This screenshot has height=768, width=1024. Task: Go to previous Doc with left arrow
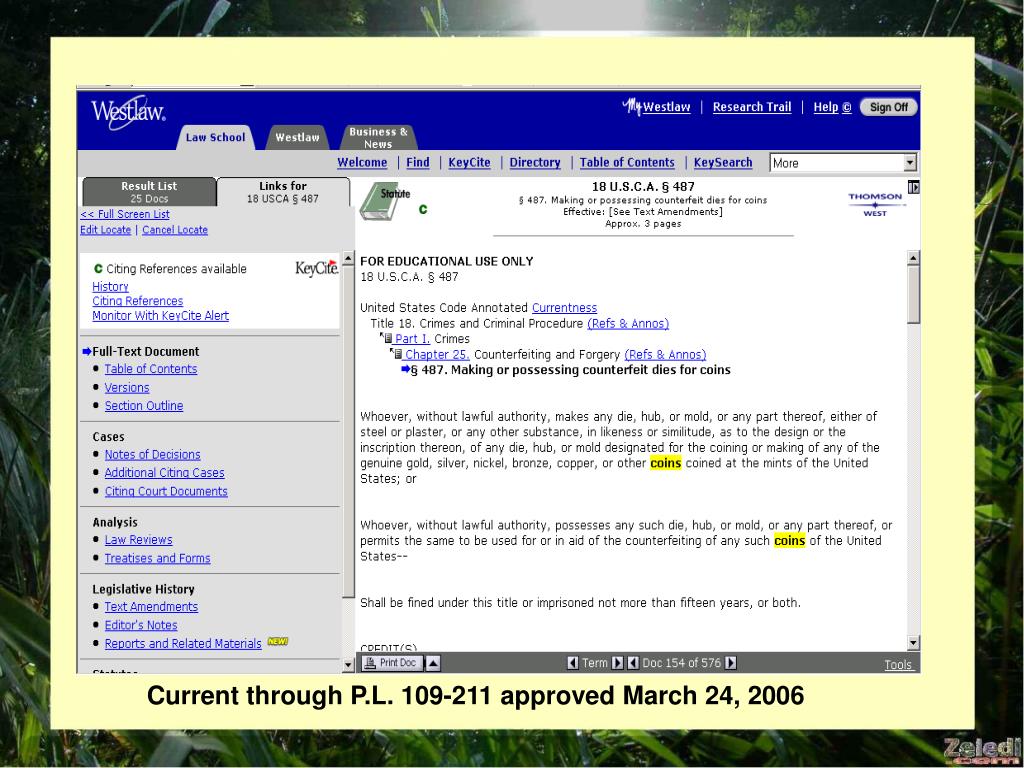click(x=633, y=663)
